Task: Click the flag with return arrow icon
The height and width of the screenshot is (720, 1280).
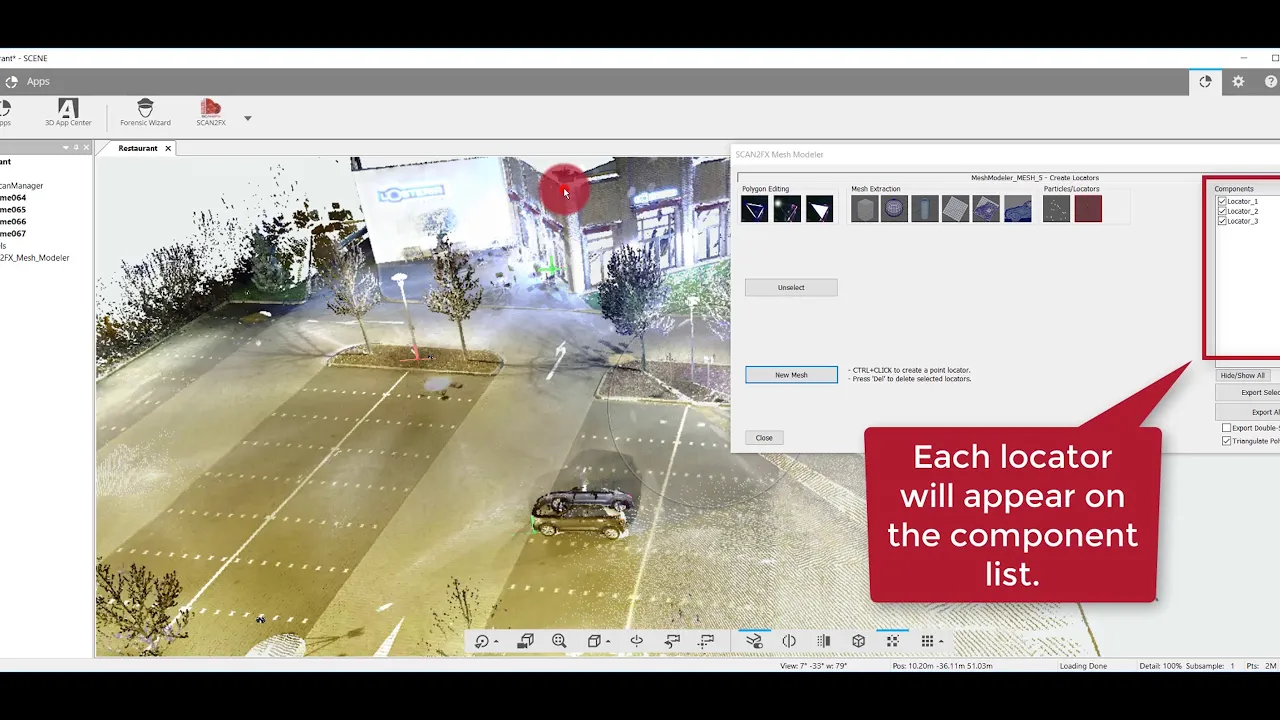Action: tap(672, 641)
